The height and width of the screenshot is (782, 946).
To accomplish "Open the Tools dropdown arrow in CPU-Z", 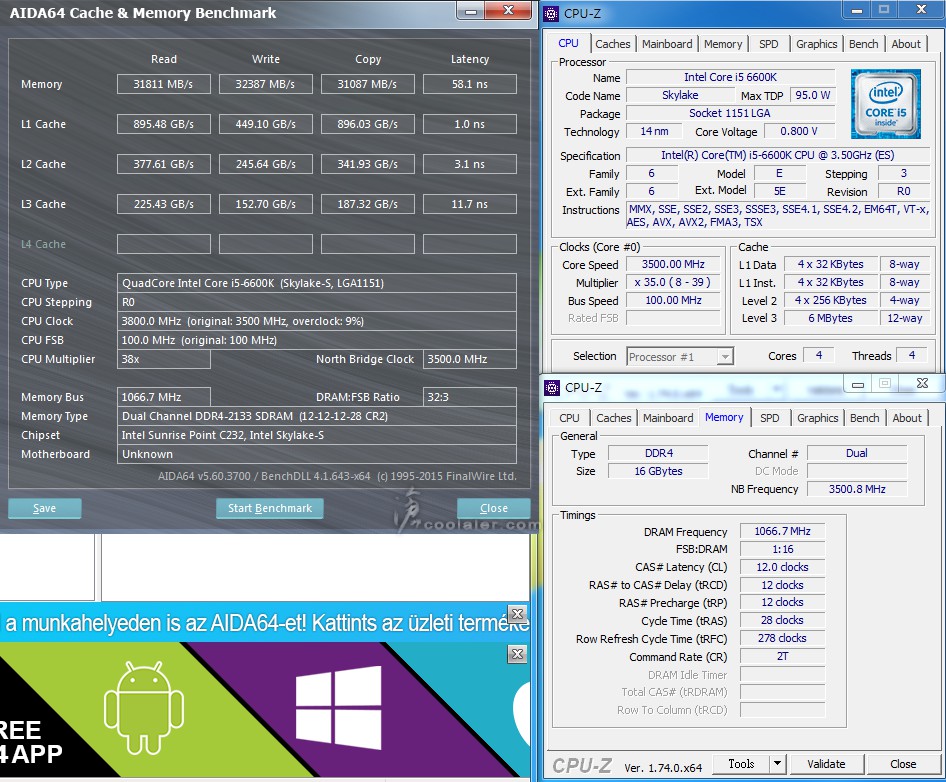I will click(x=778, y=764).
